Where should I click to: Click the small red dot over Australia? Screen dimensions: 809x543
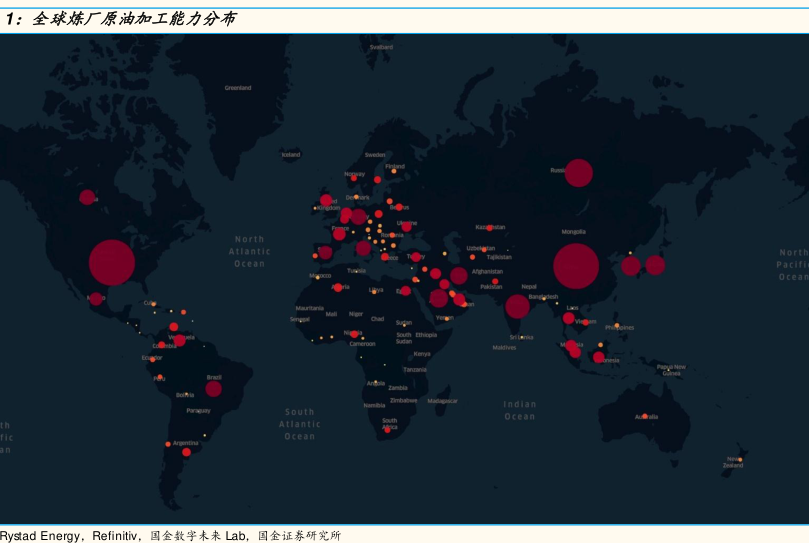click(645, 416)
